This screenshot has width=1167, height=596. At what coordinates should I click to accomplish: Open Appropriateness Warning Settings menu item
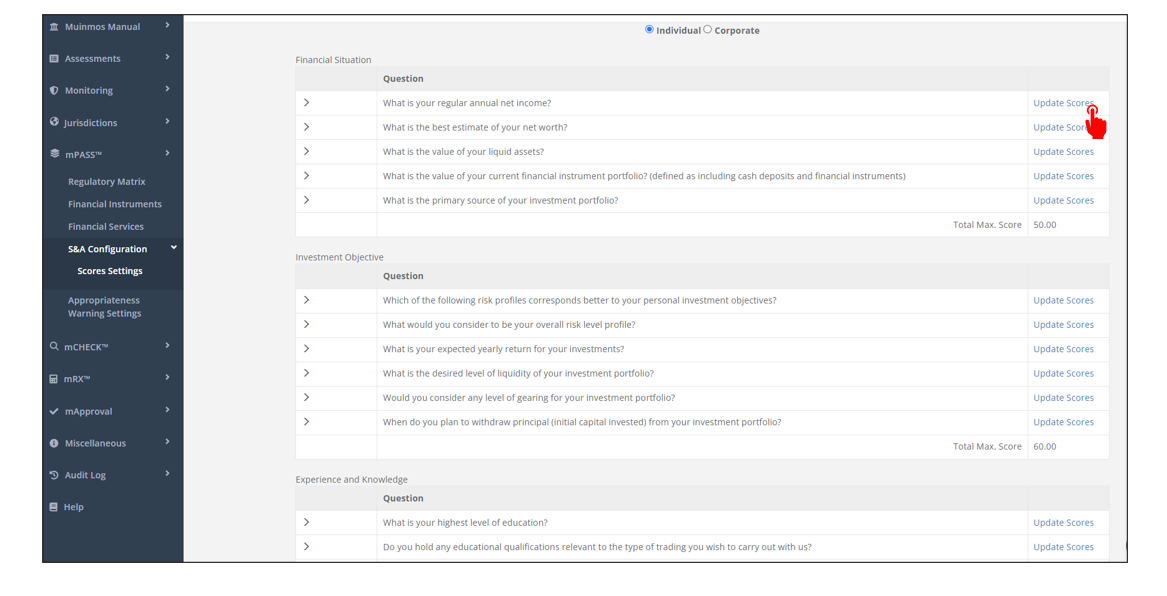tap(104, 307)
